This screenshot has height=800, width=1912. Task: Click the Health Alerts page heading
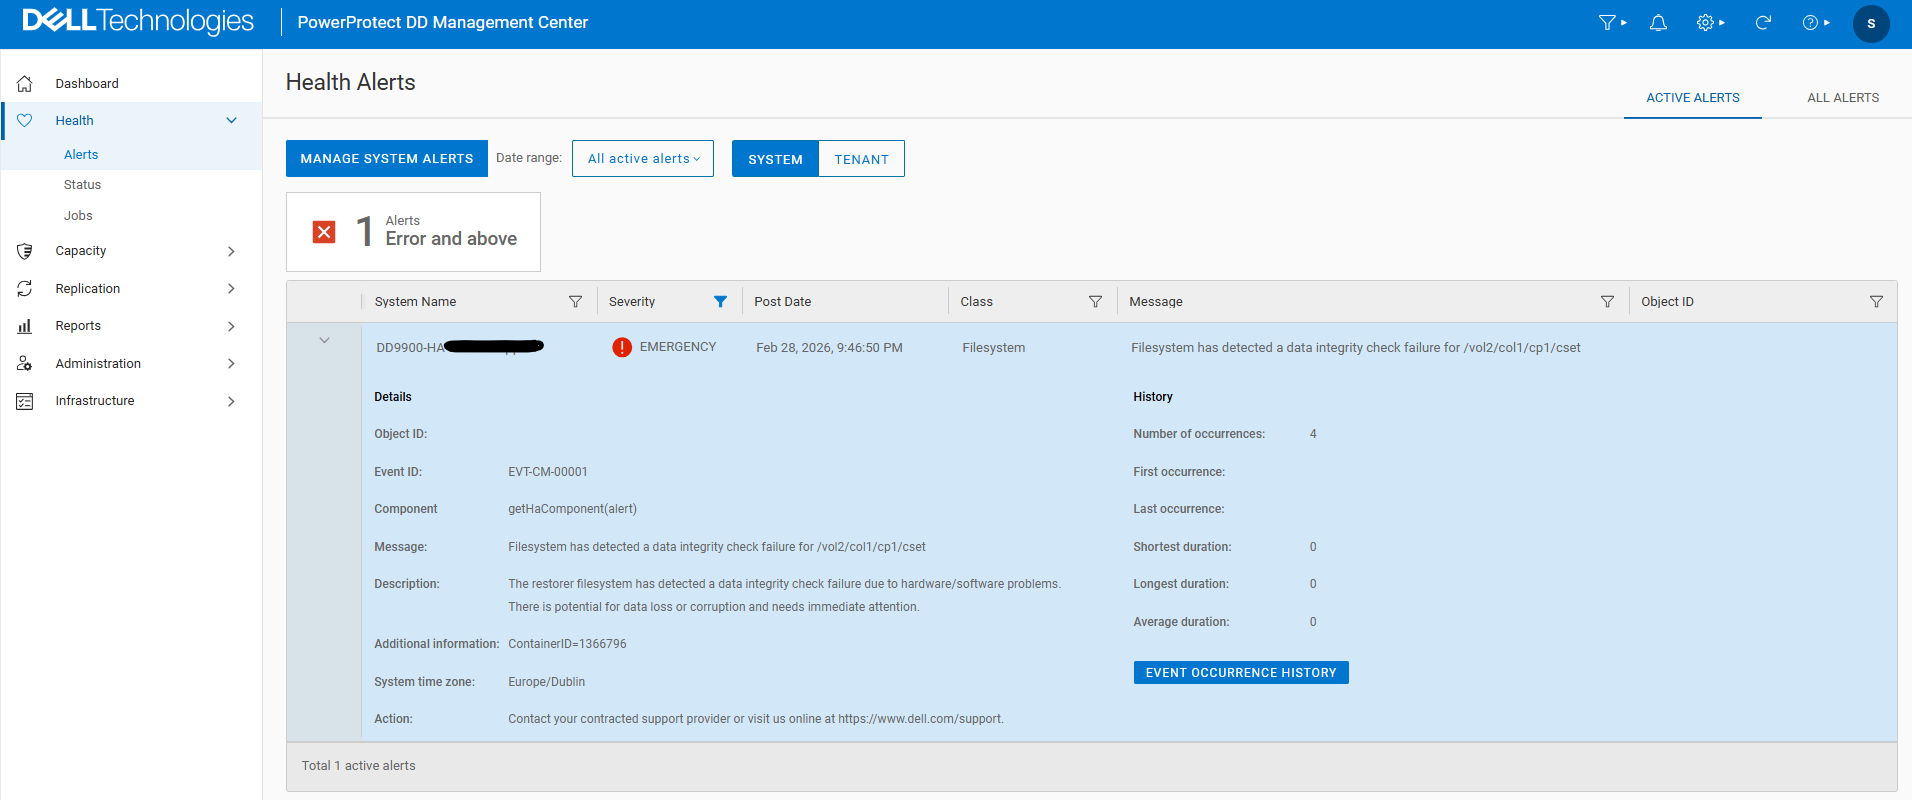point(351,82)
